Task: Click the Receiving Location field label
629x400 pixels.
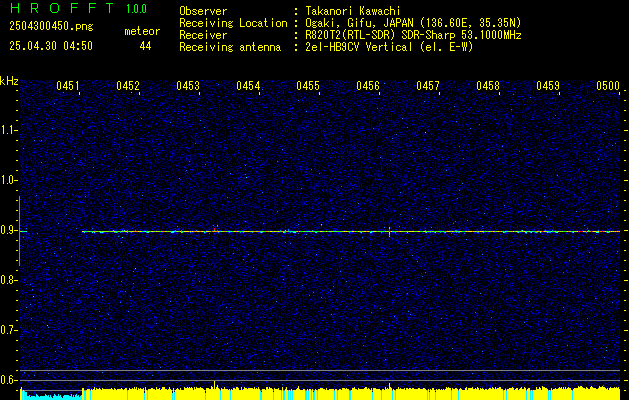Action: pos(233,23)
